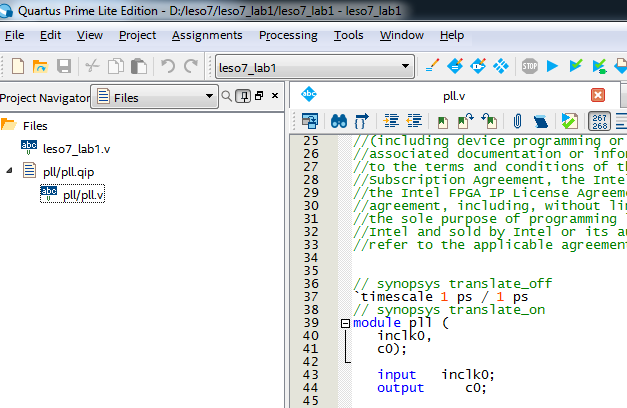Jump to previous bookmark icon
Screen dimensions: 627x408
[x=489, y=121]
